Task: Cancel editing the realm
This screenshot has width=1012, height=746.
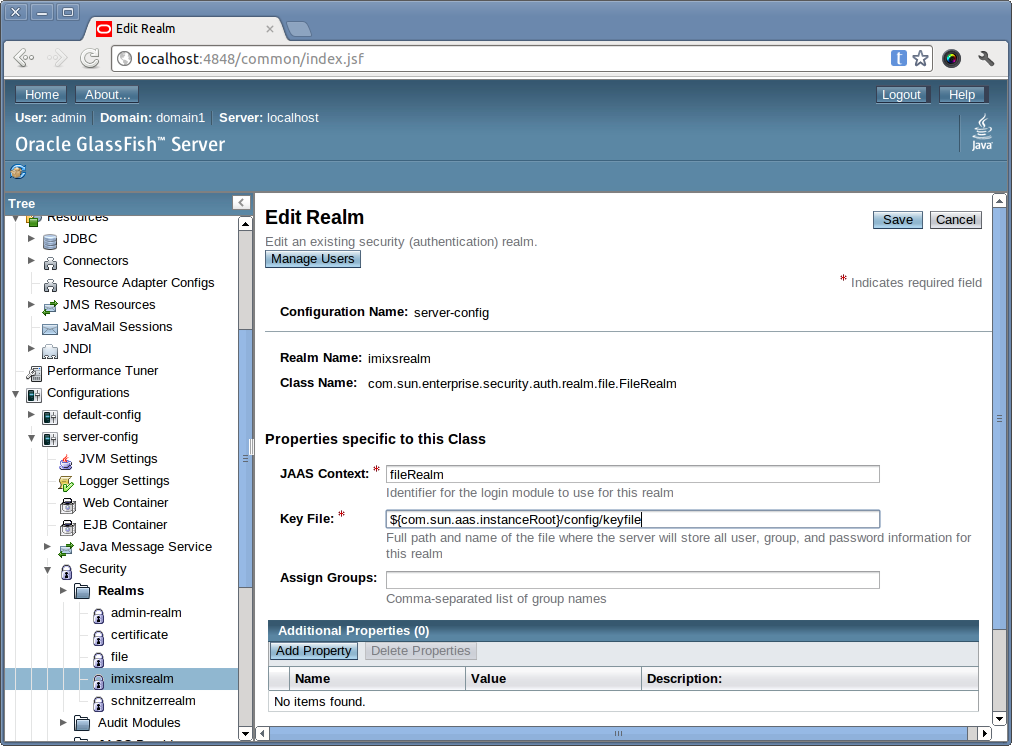Action: tap(956, 219)
